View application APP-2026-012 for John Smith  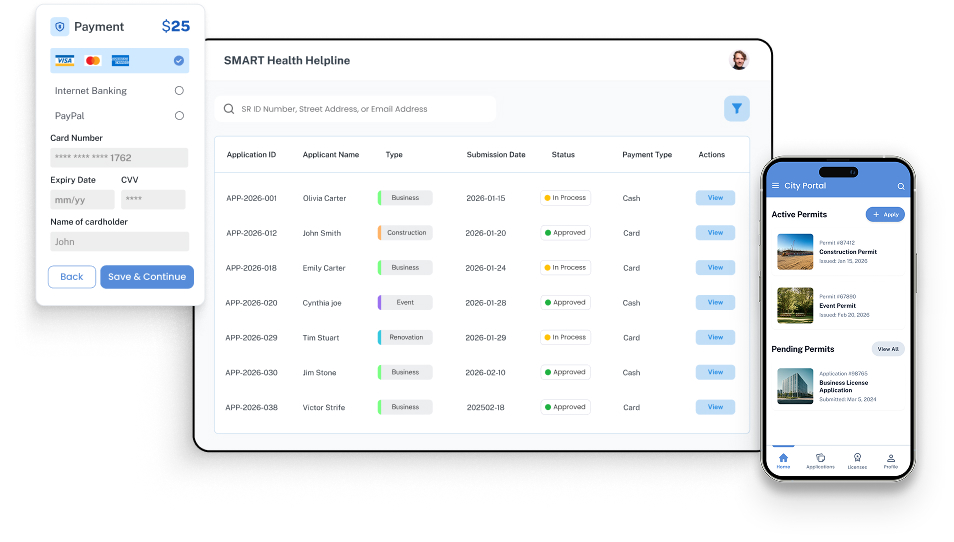[x=715, y=233]
